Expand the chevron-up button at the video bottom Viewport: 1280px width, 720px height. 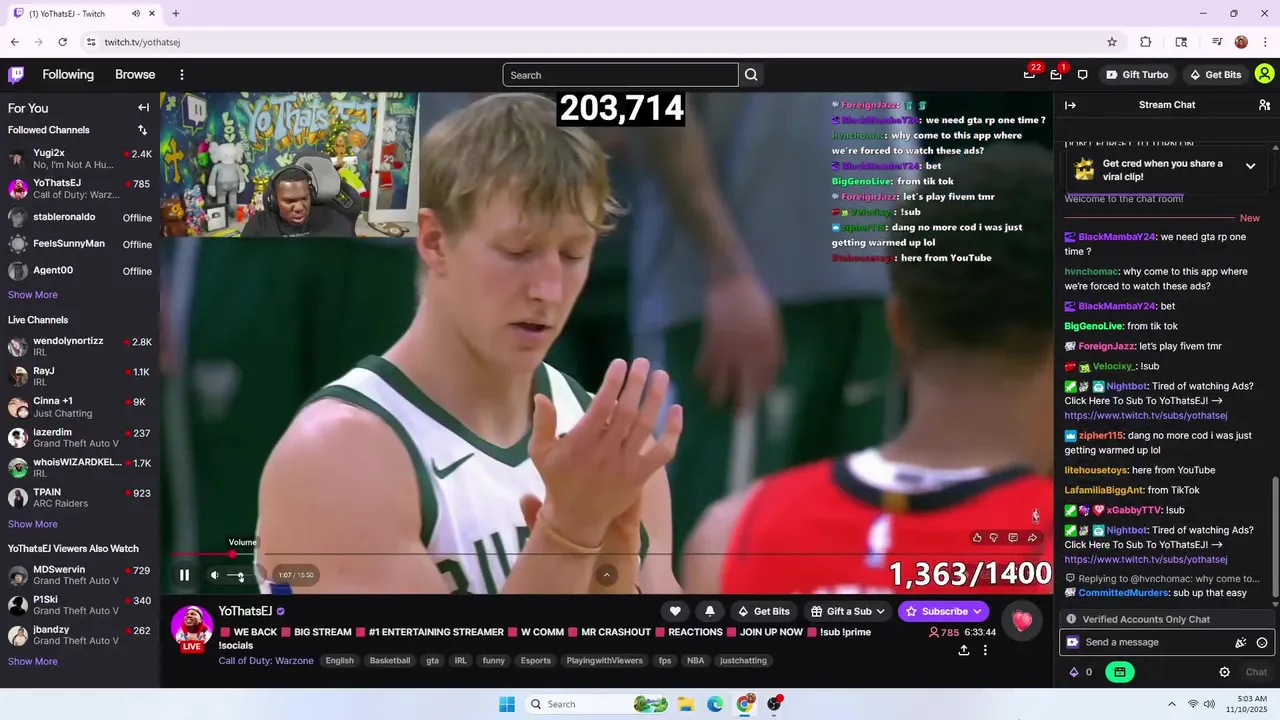tap(606, 574)
